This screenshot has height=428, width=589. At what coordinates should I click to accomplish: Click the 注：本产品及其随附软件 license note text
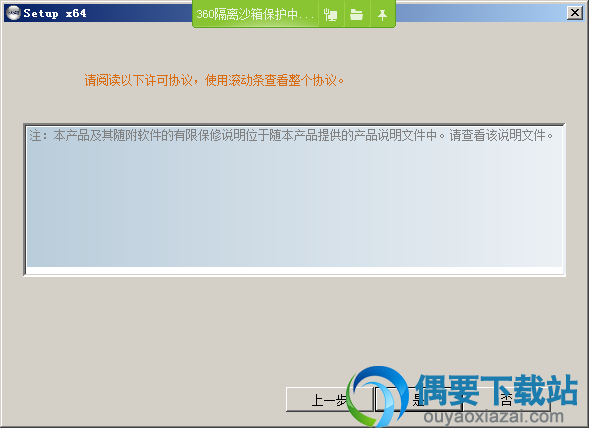pos(291,135)
